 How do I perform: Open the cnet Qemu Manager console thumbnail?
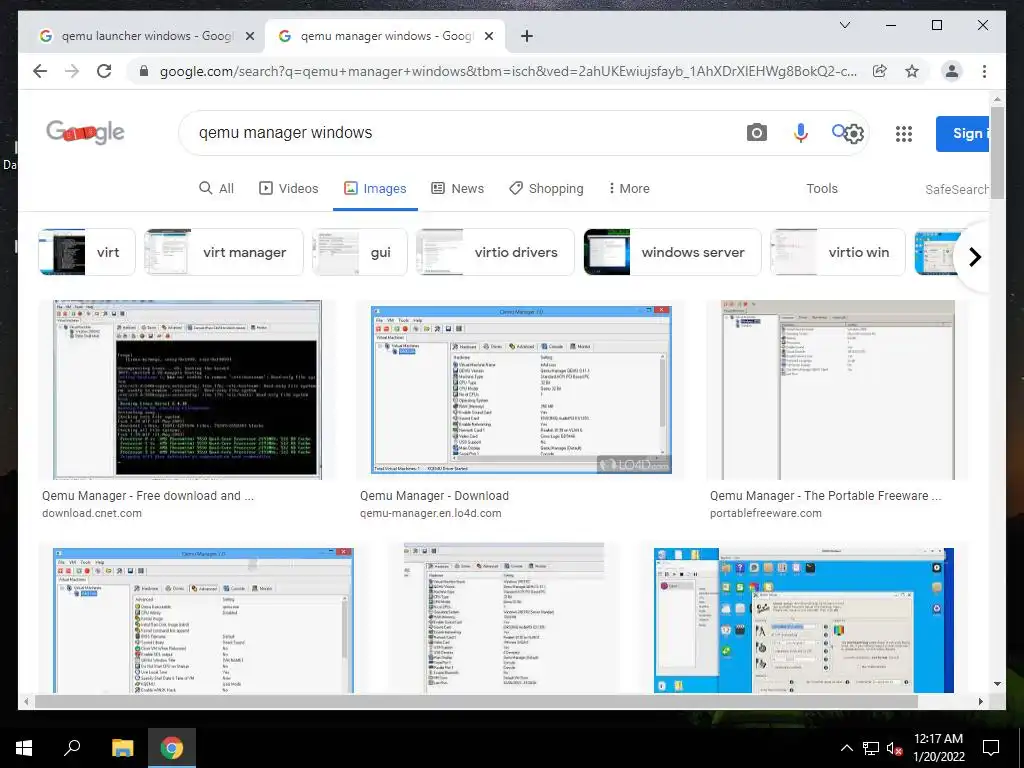pos(187,390)
